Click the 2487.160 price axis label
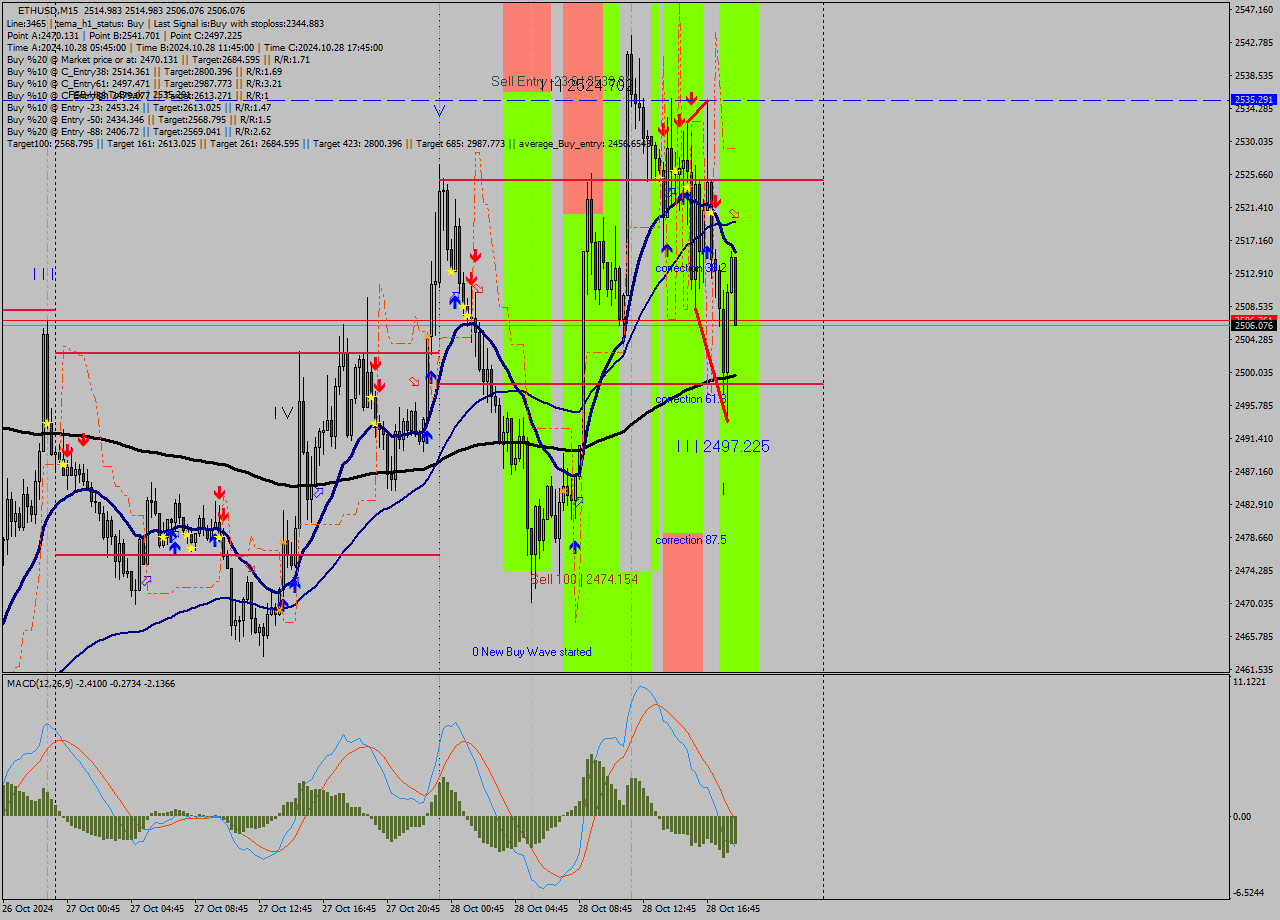Image resolution: width=1280 pixels, height=920 pixels. 1254,471
